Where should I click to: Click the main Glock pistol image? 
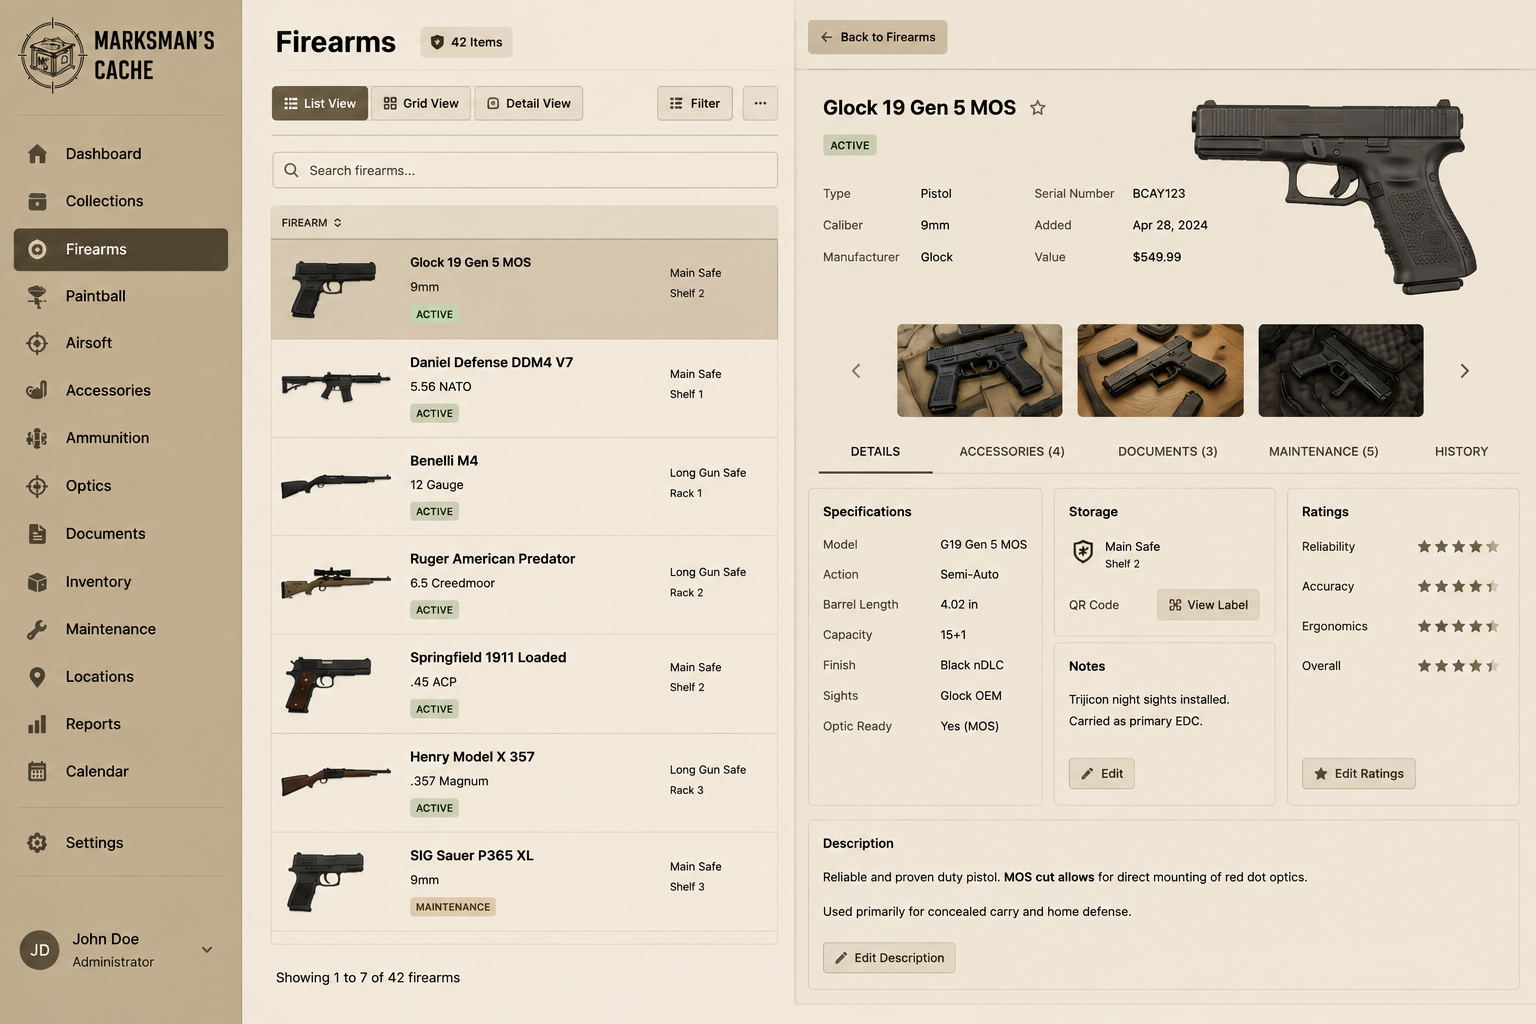[x=1335, y=195]
